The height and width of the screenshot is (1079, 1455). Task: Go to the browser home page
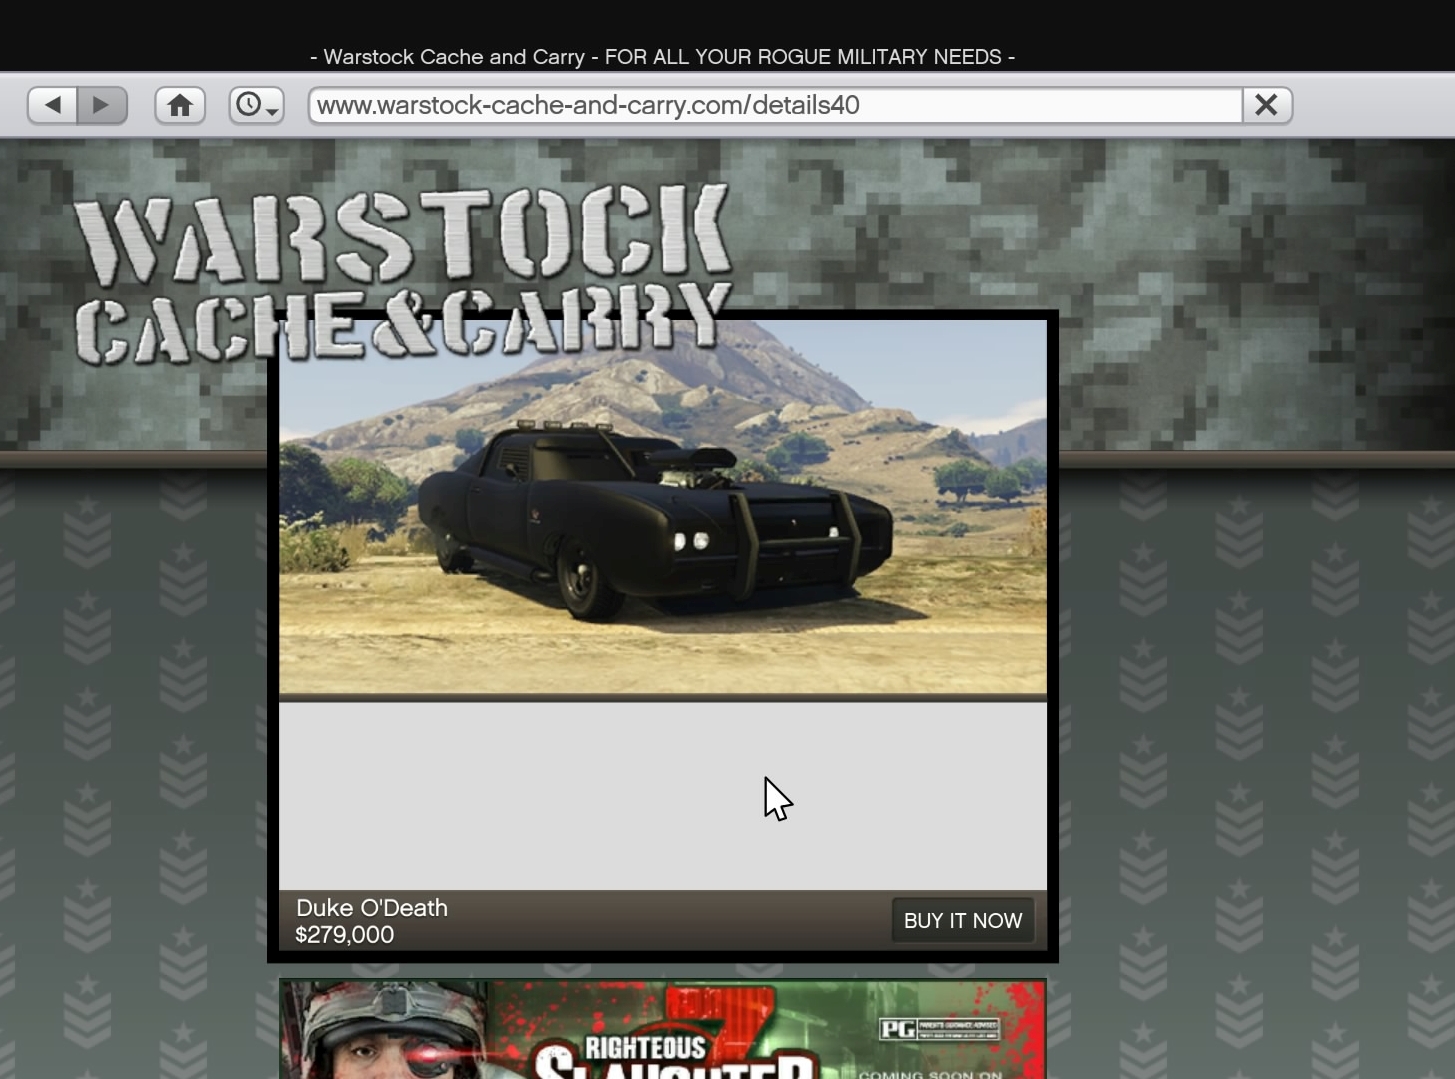180,105
